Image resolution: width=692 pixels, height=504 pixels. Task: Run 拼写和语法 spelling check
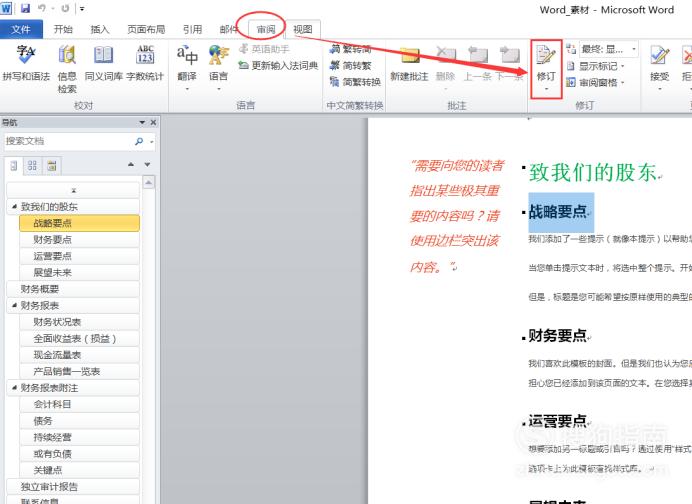coord(26,64)
